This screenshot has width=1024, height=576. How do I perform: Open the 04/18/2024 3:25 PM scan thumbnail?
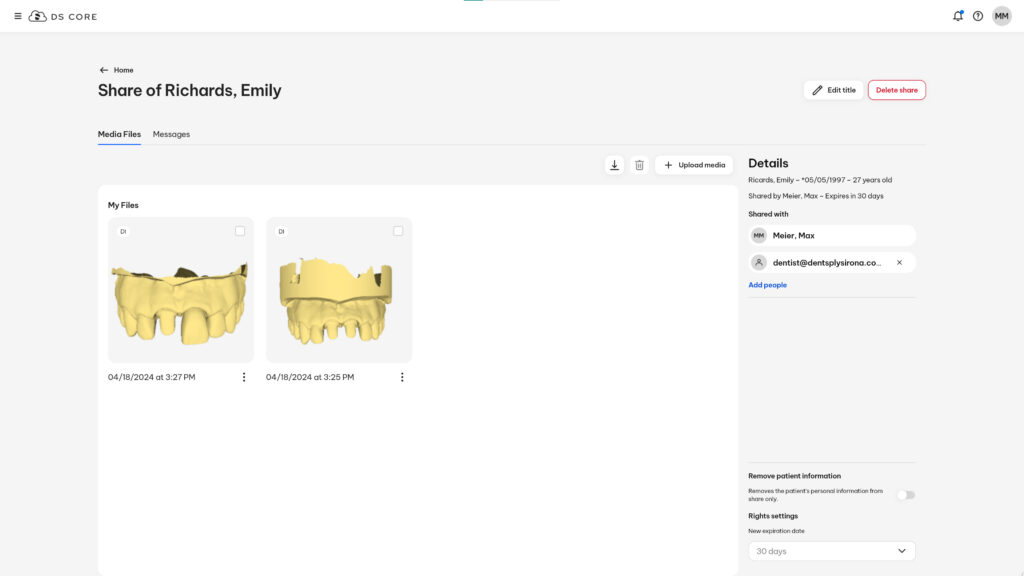coord(339,290)
